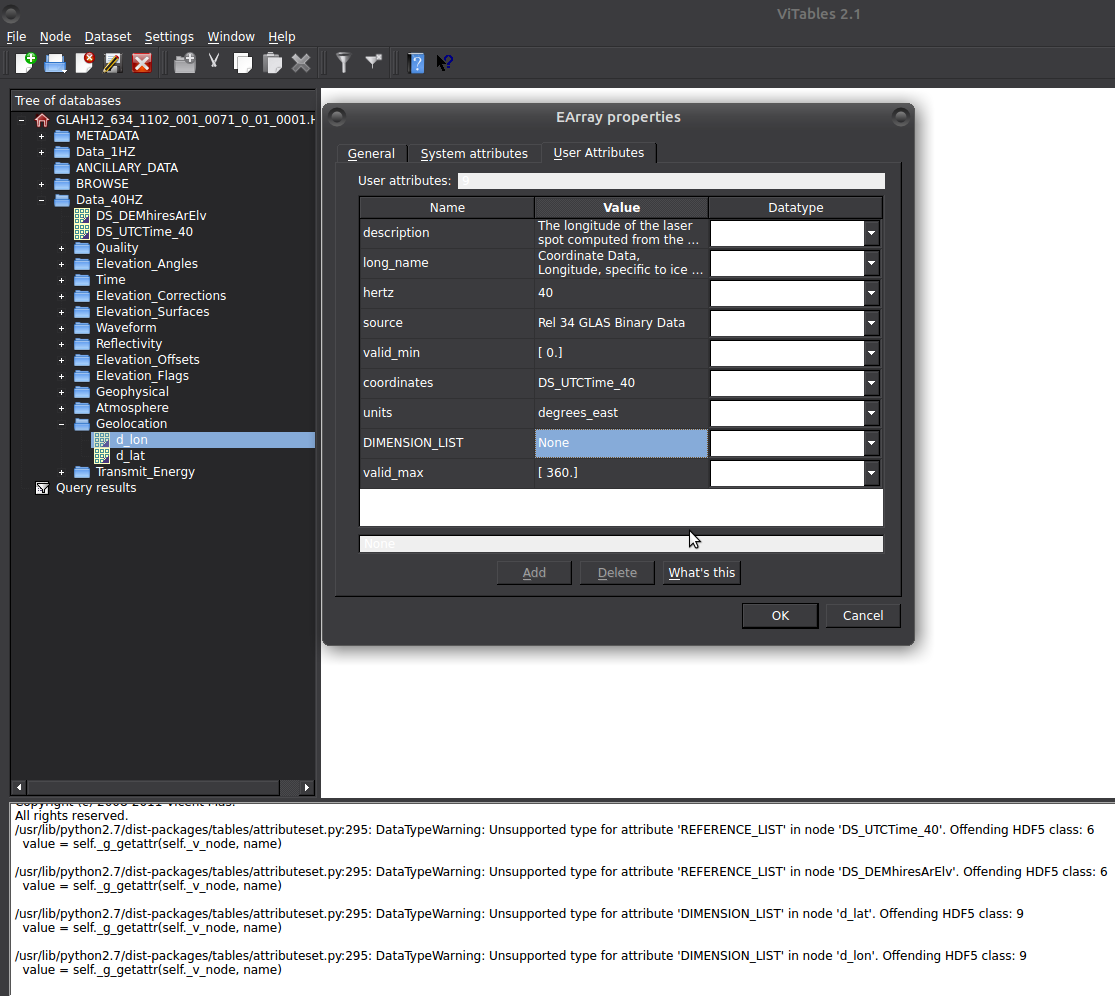The height and width of the screenshot is (996, 1115).
Task: Open the datatype dropdown for units attribute
Action: point(871,413)
